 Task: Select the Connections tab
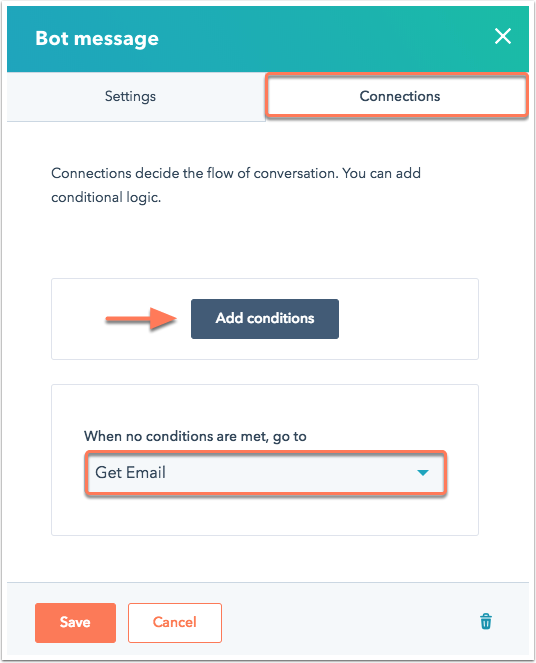coord(397,96)
